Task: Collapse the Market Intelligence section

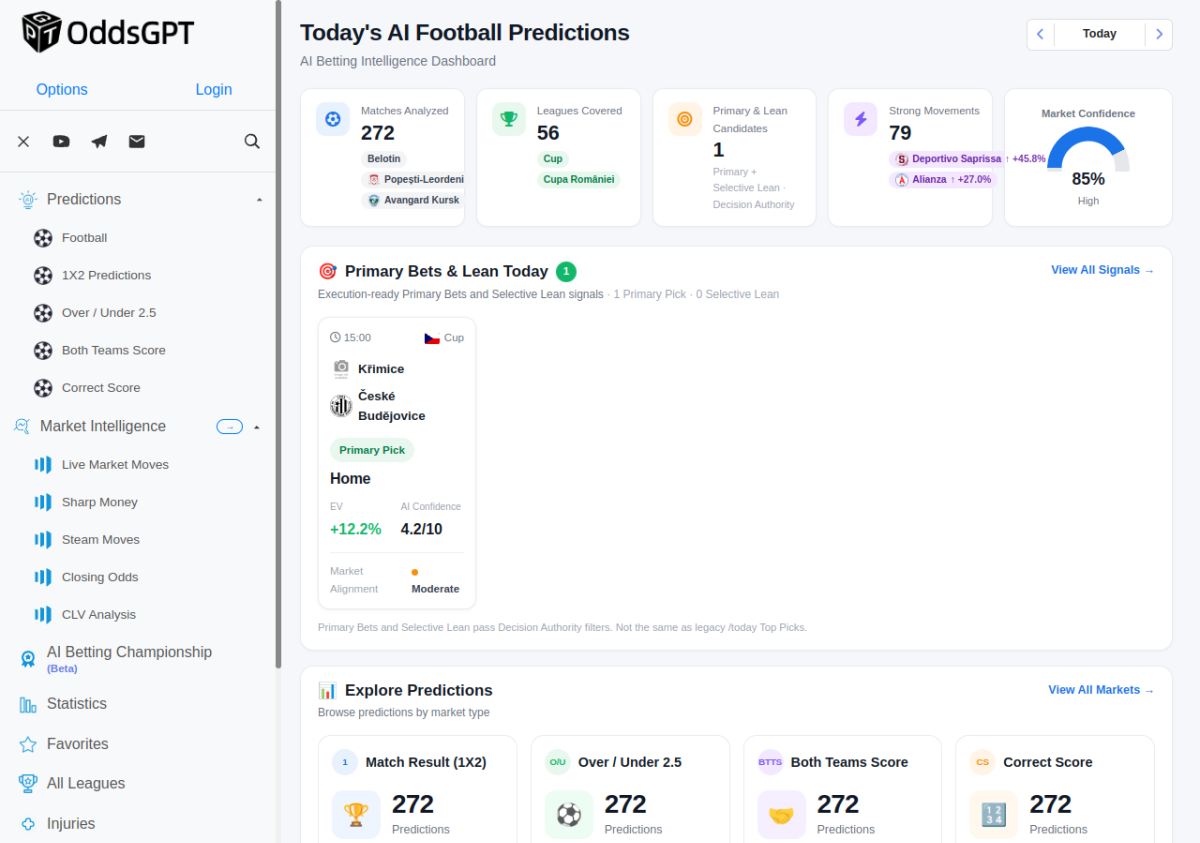Action: tap(257, 427)
